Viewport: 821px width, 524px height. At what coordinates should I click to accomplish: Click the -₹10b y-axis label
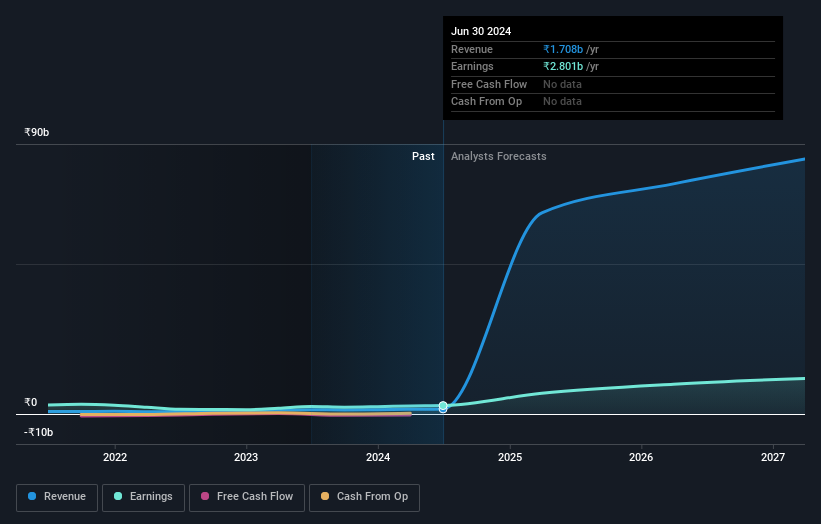click(x=39, y=432)
